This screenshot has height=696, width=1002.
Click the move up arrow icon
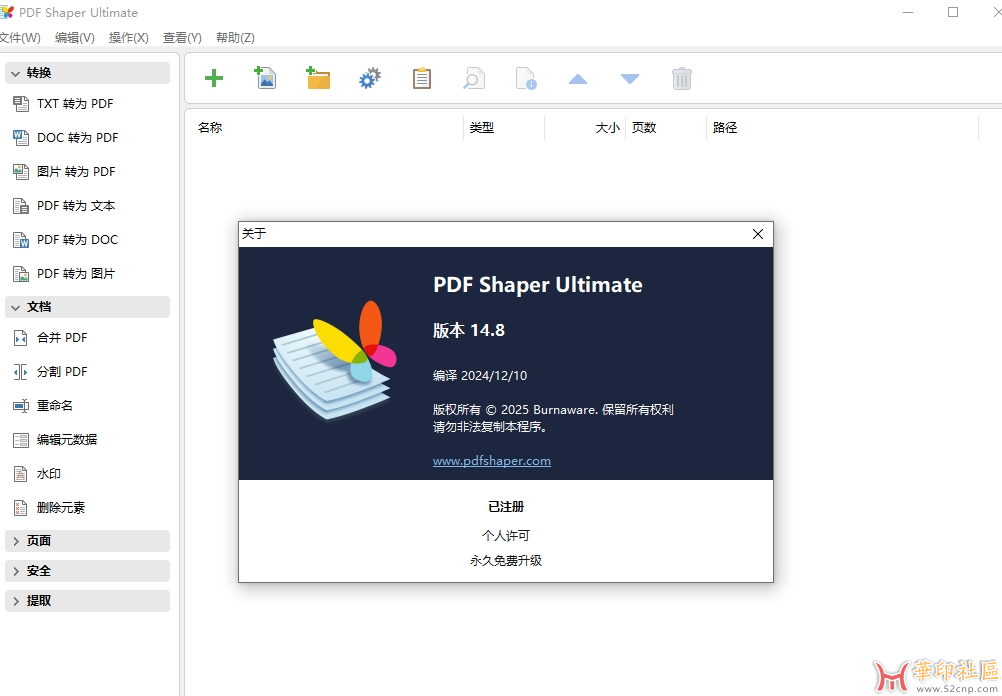[578, 78]
